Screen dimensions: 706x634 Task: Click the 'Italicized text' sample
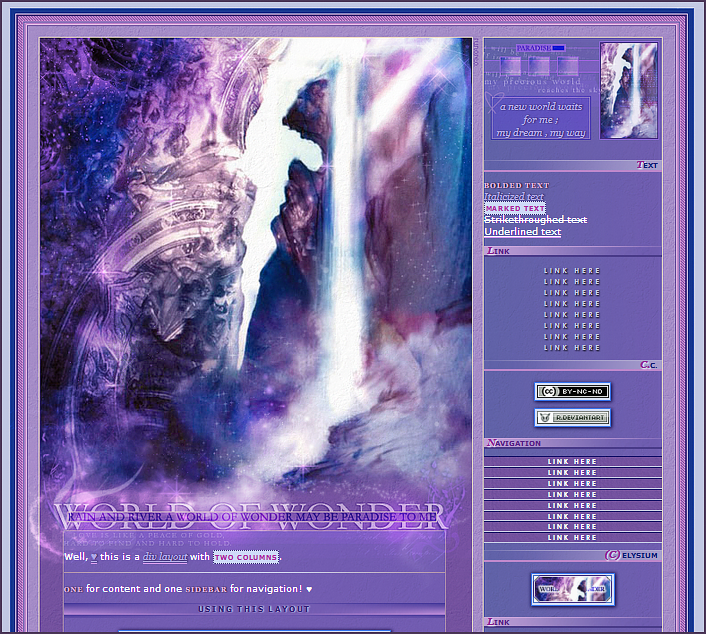[514, 196]
